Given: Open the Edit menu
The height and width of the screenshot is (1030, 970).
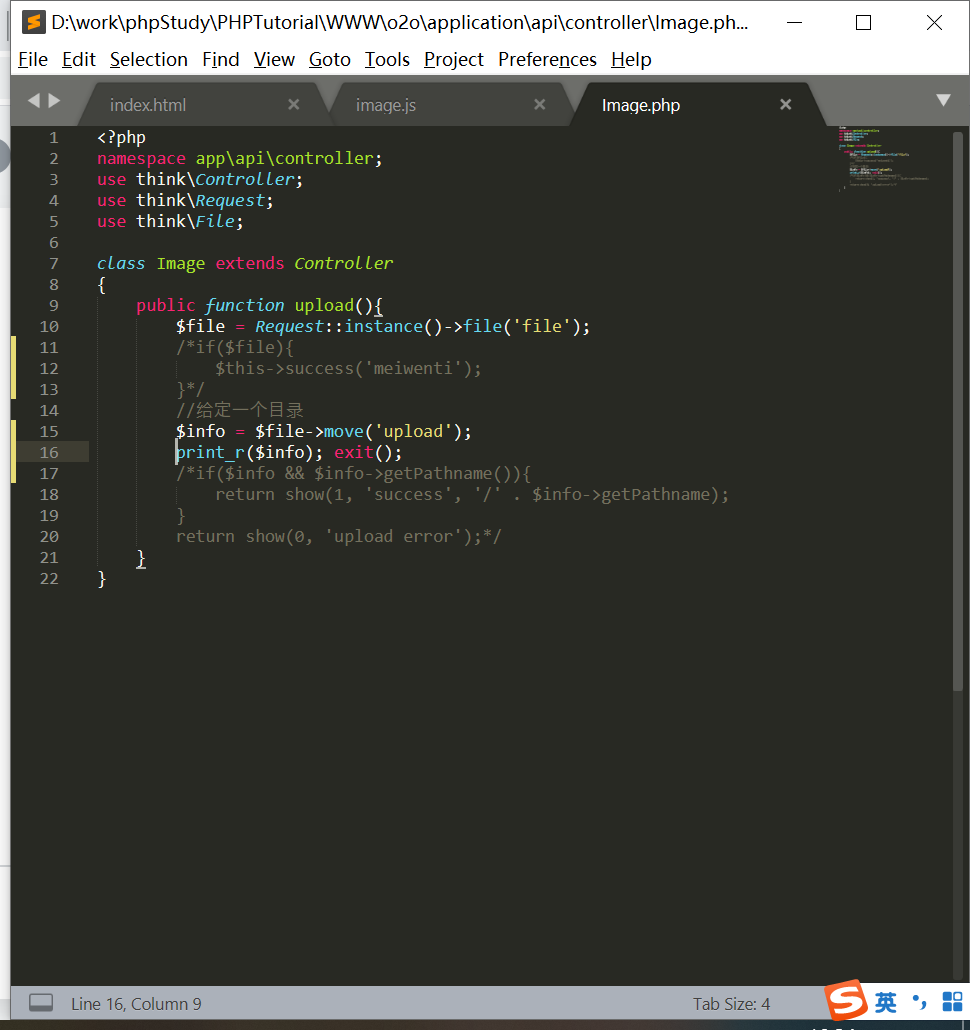Looking at the screenshot, I should point(79,60).
